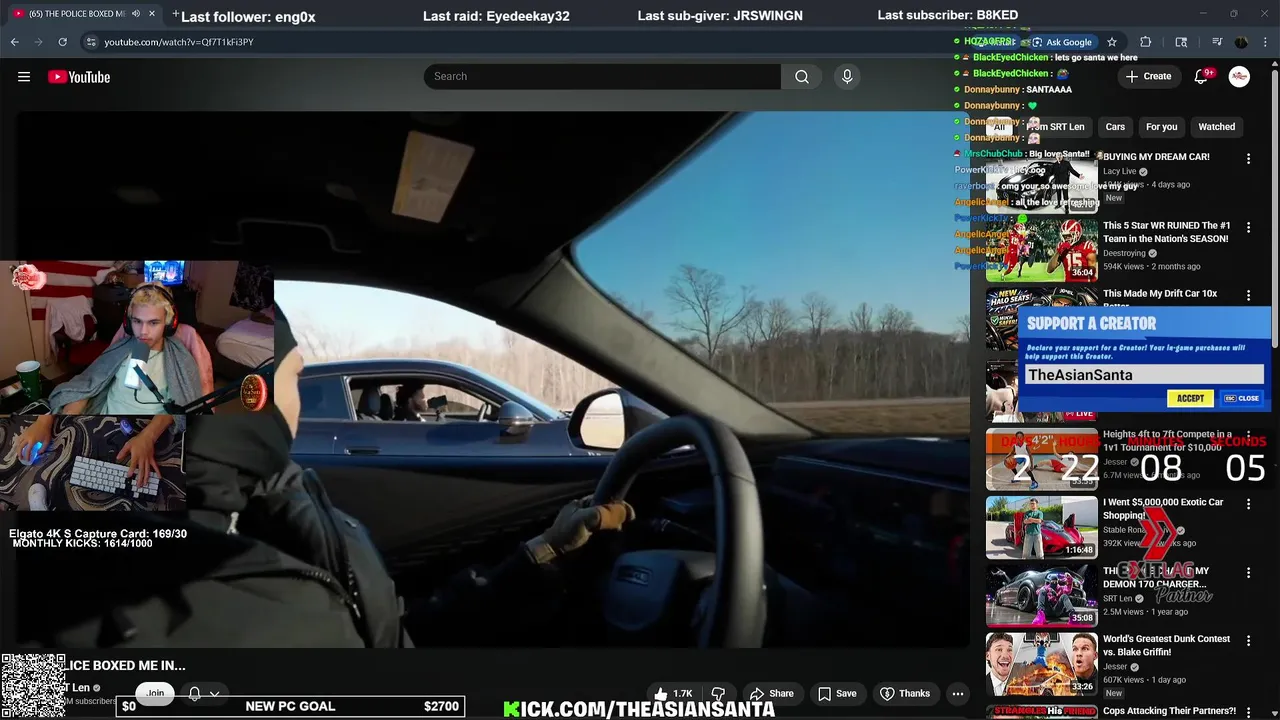Start voice search with the microphone

pyautogui.click(x=847, y=77)
